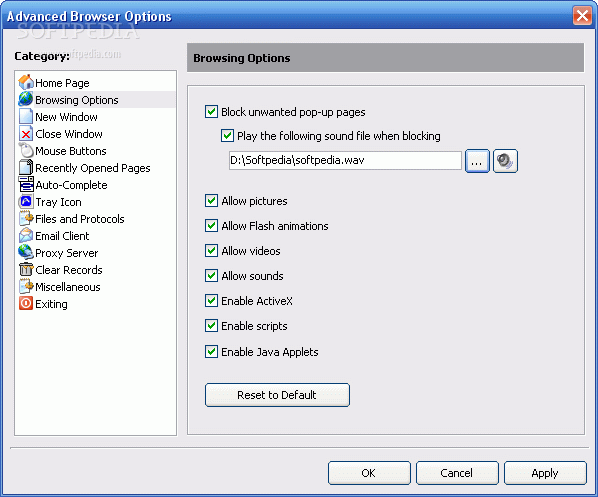Click the Exiting power icon

pos(26,303)
